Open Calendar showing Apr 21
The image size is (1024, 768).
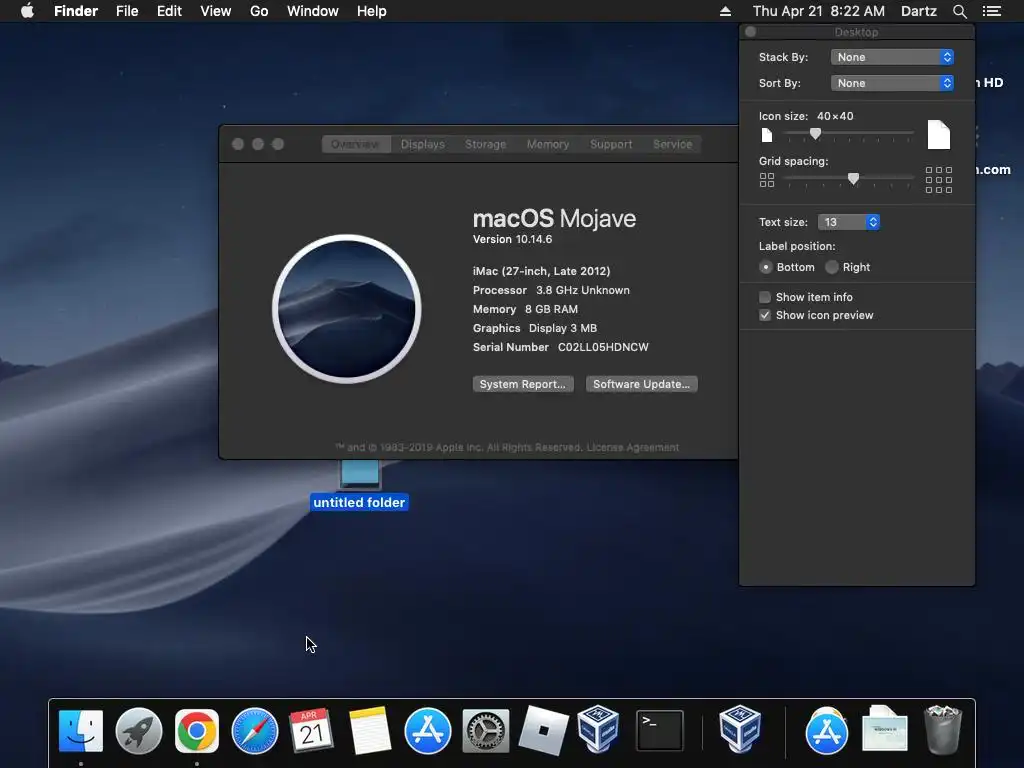[x=312, y=731]
